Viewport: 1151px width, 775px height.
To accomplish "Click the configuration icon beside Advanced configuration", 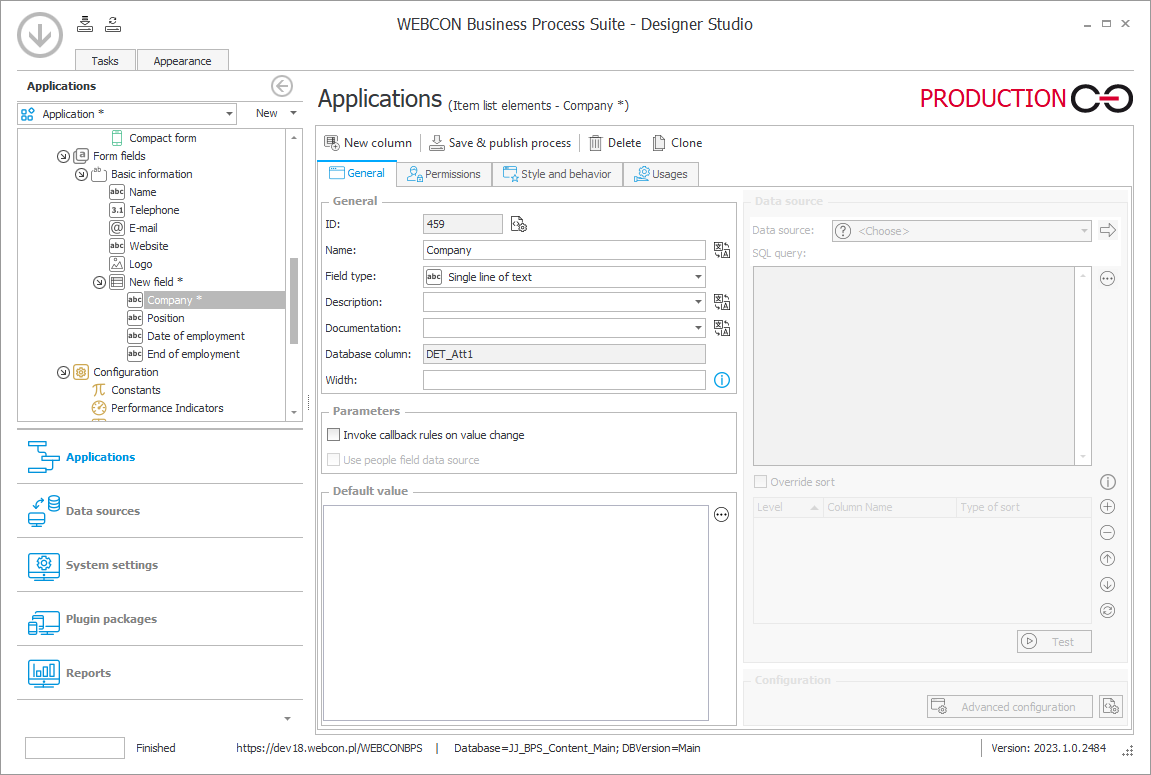I will (1111, 707).
